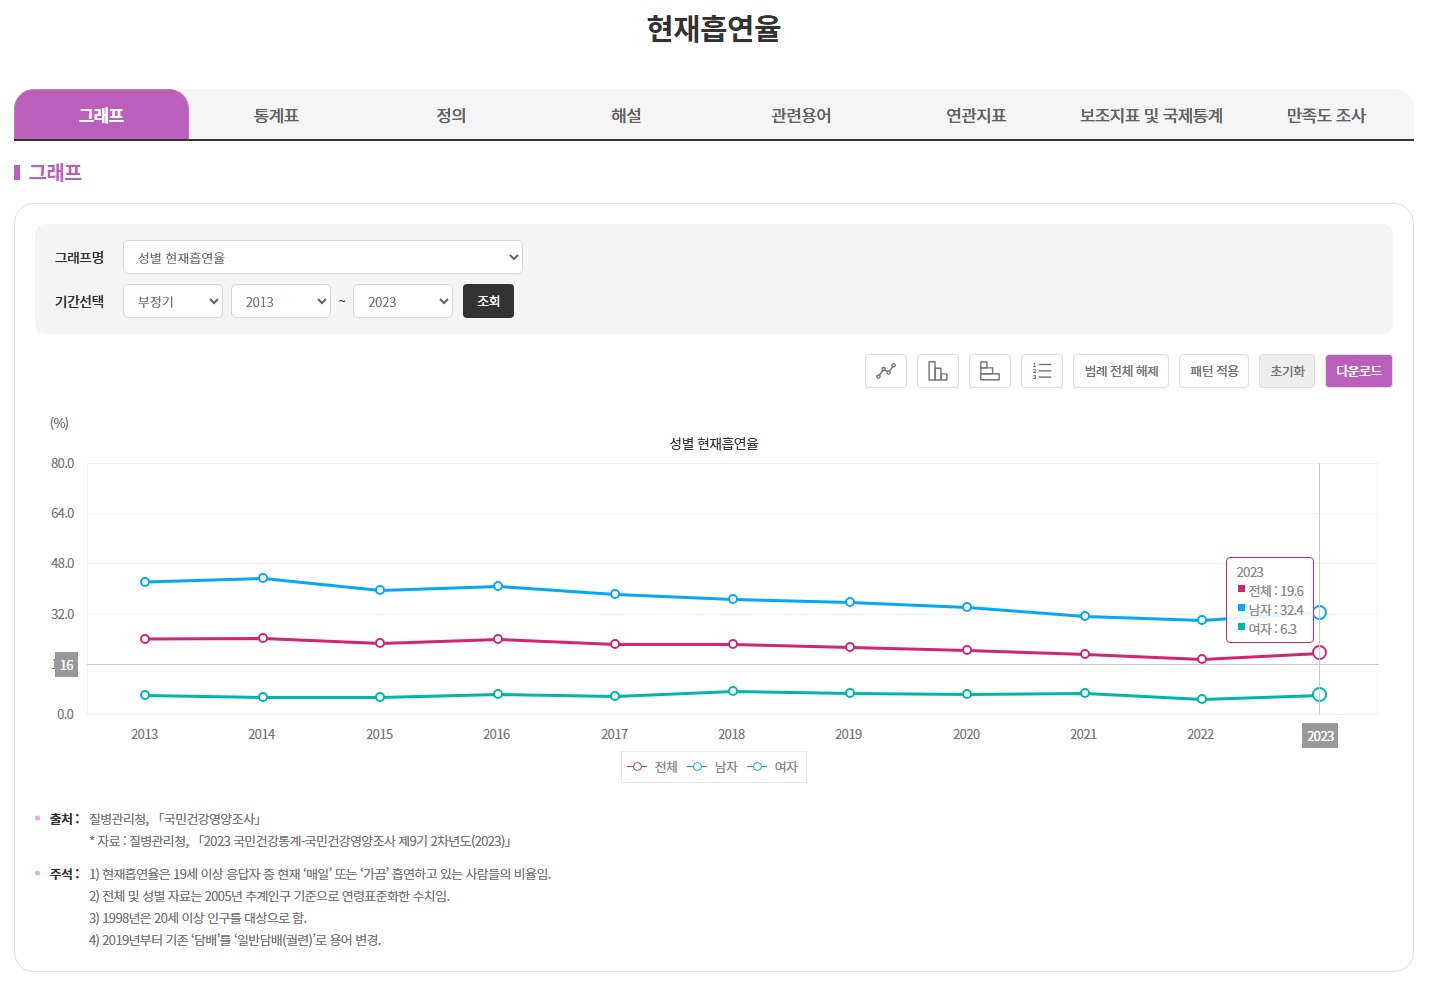The height and width of the screenshot is (981, 1434).
Task: Click the 2014 남자 data point
Action: coord(263,578)
